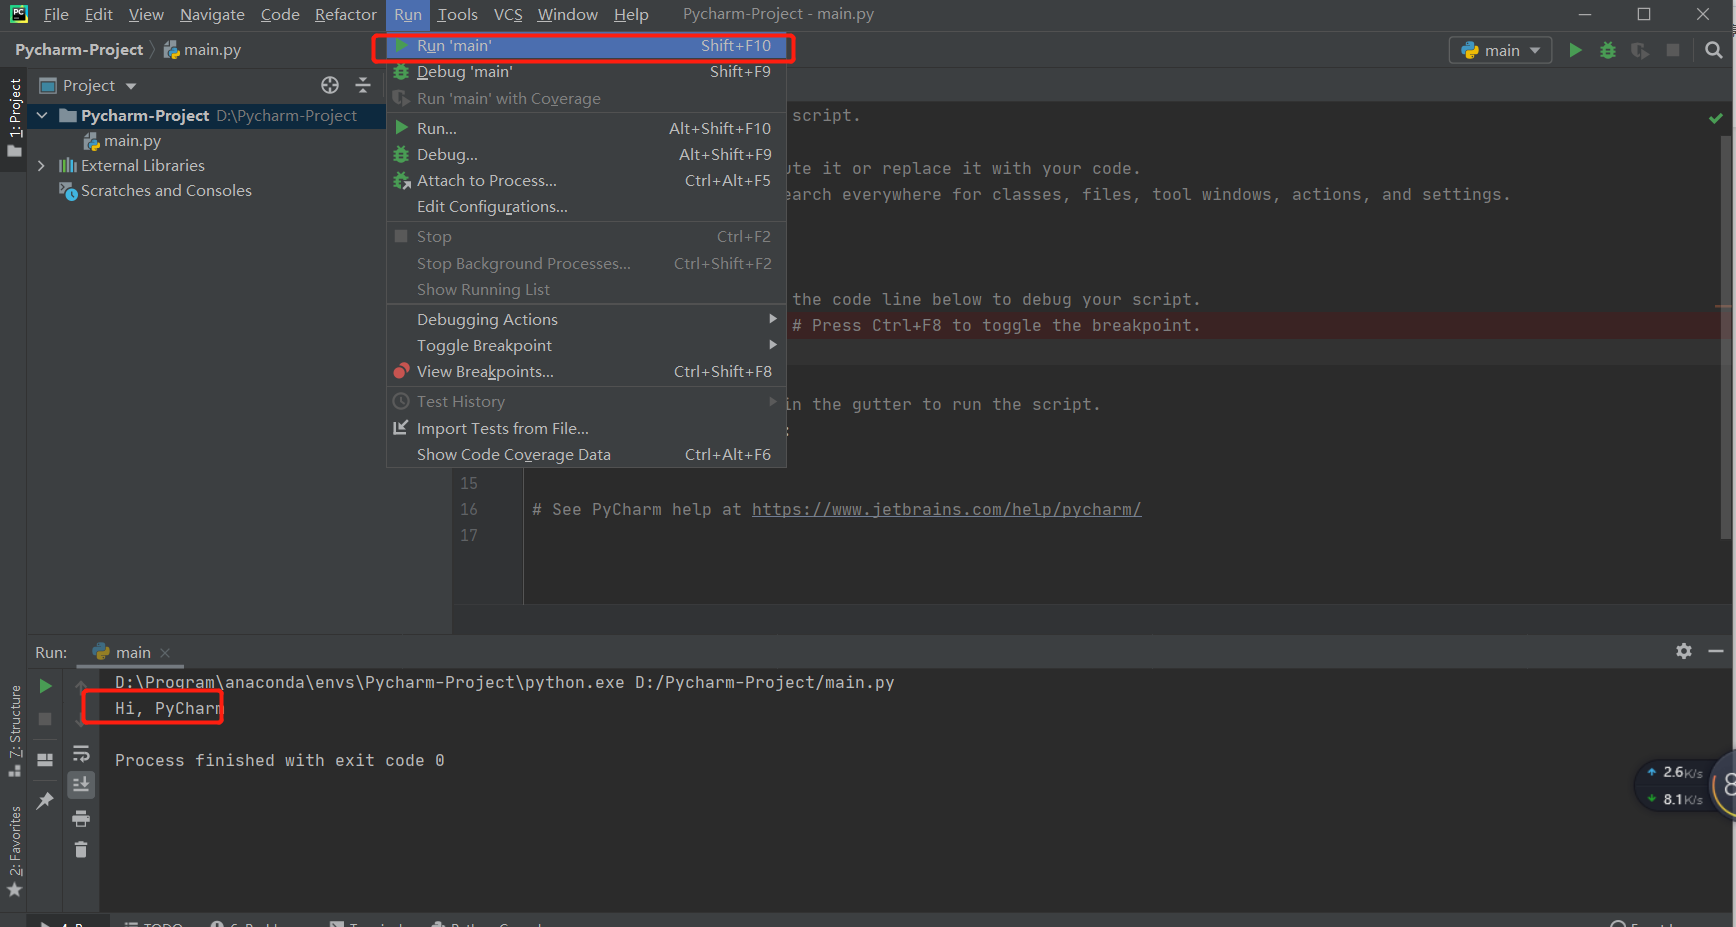This screenshot has width=1736, height=927.
Task: Open the View menu
Action: pyautogui.click(x=146, y=14)
